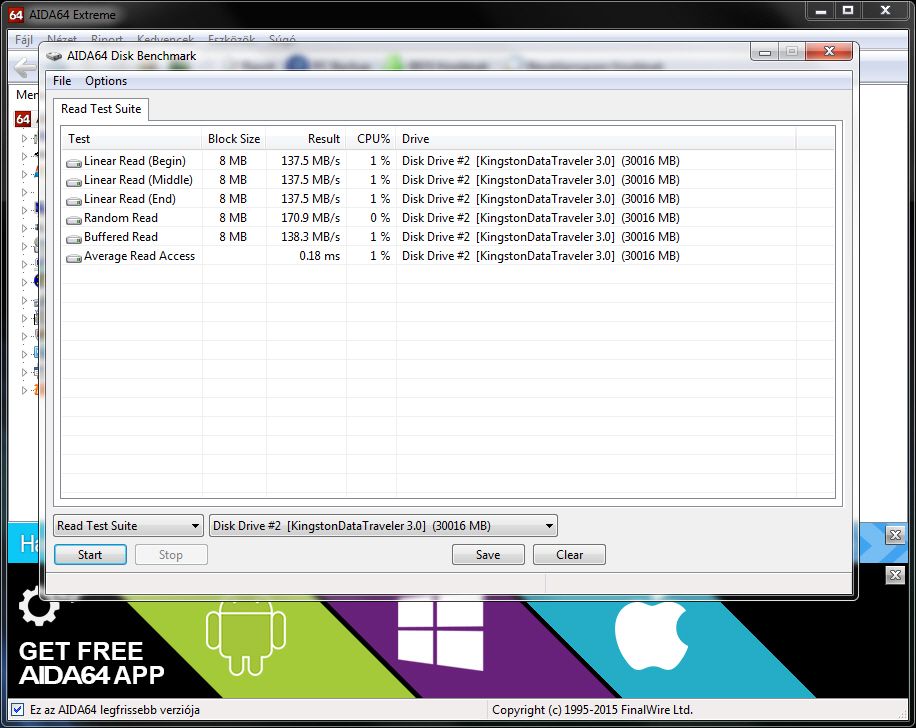Open the Disk Drive #2 selection dropdown
916x728 pixels.
383,526
